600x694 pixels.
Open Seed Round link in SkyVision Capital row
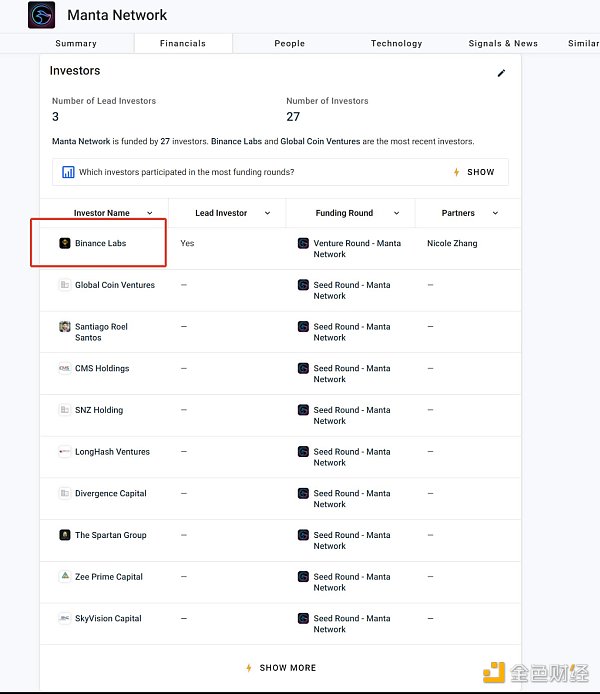coord(352,624)
